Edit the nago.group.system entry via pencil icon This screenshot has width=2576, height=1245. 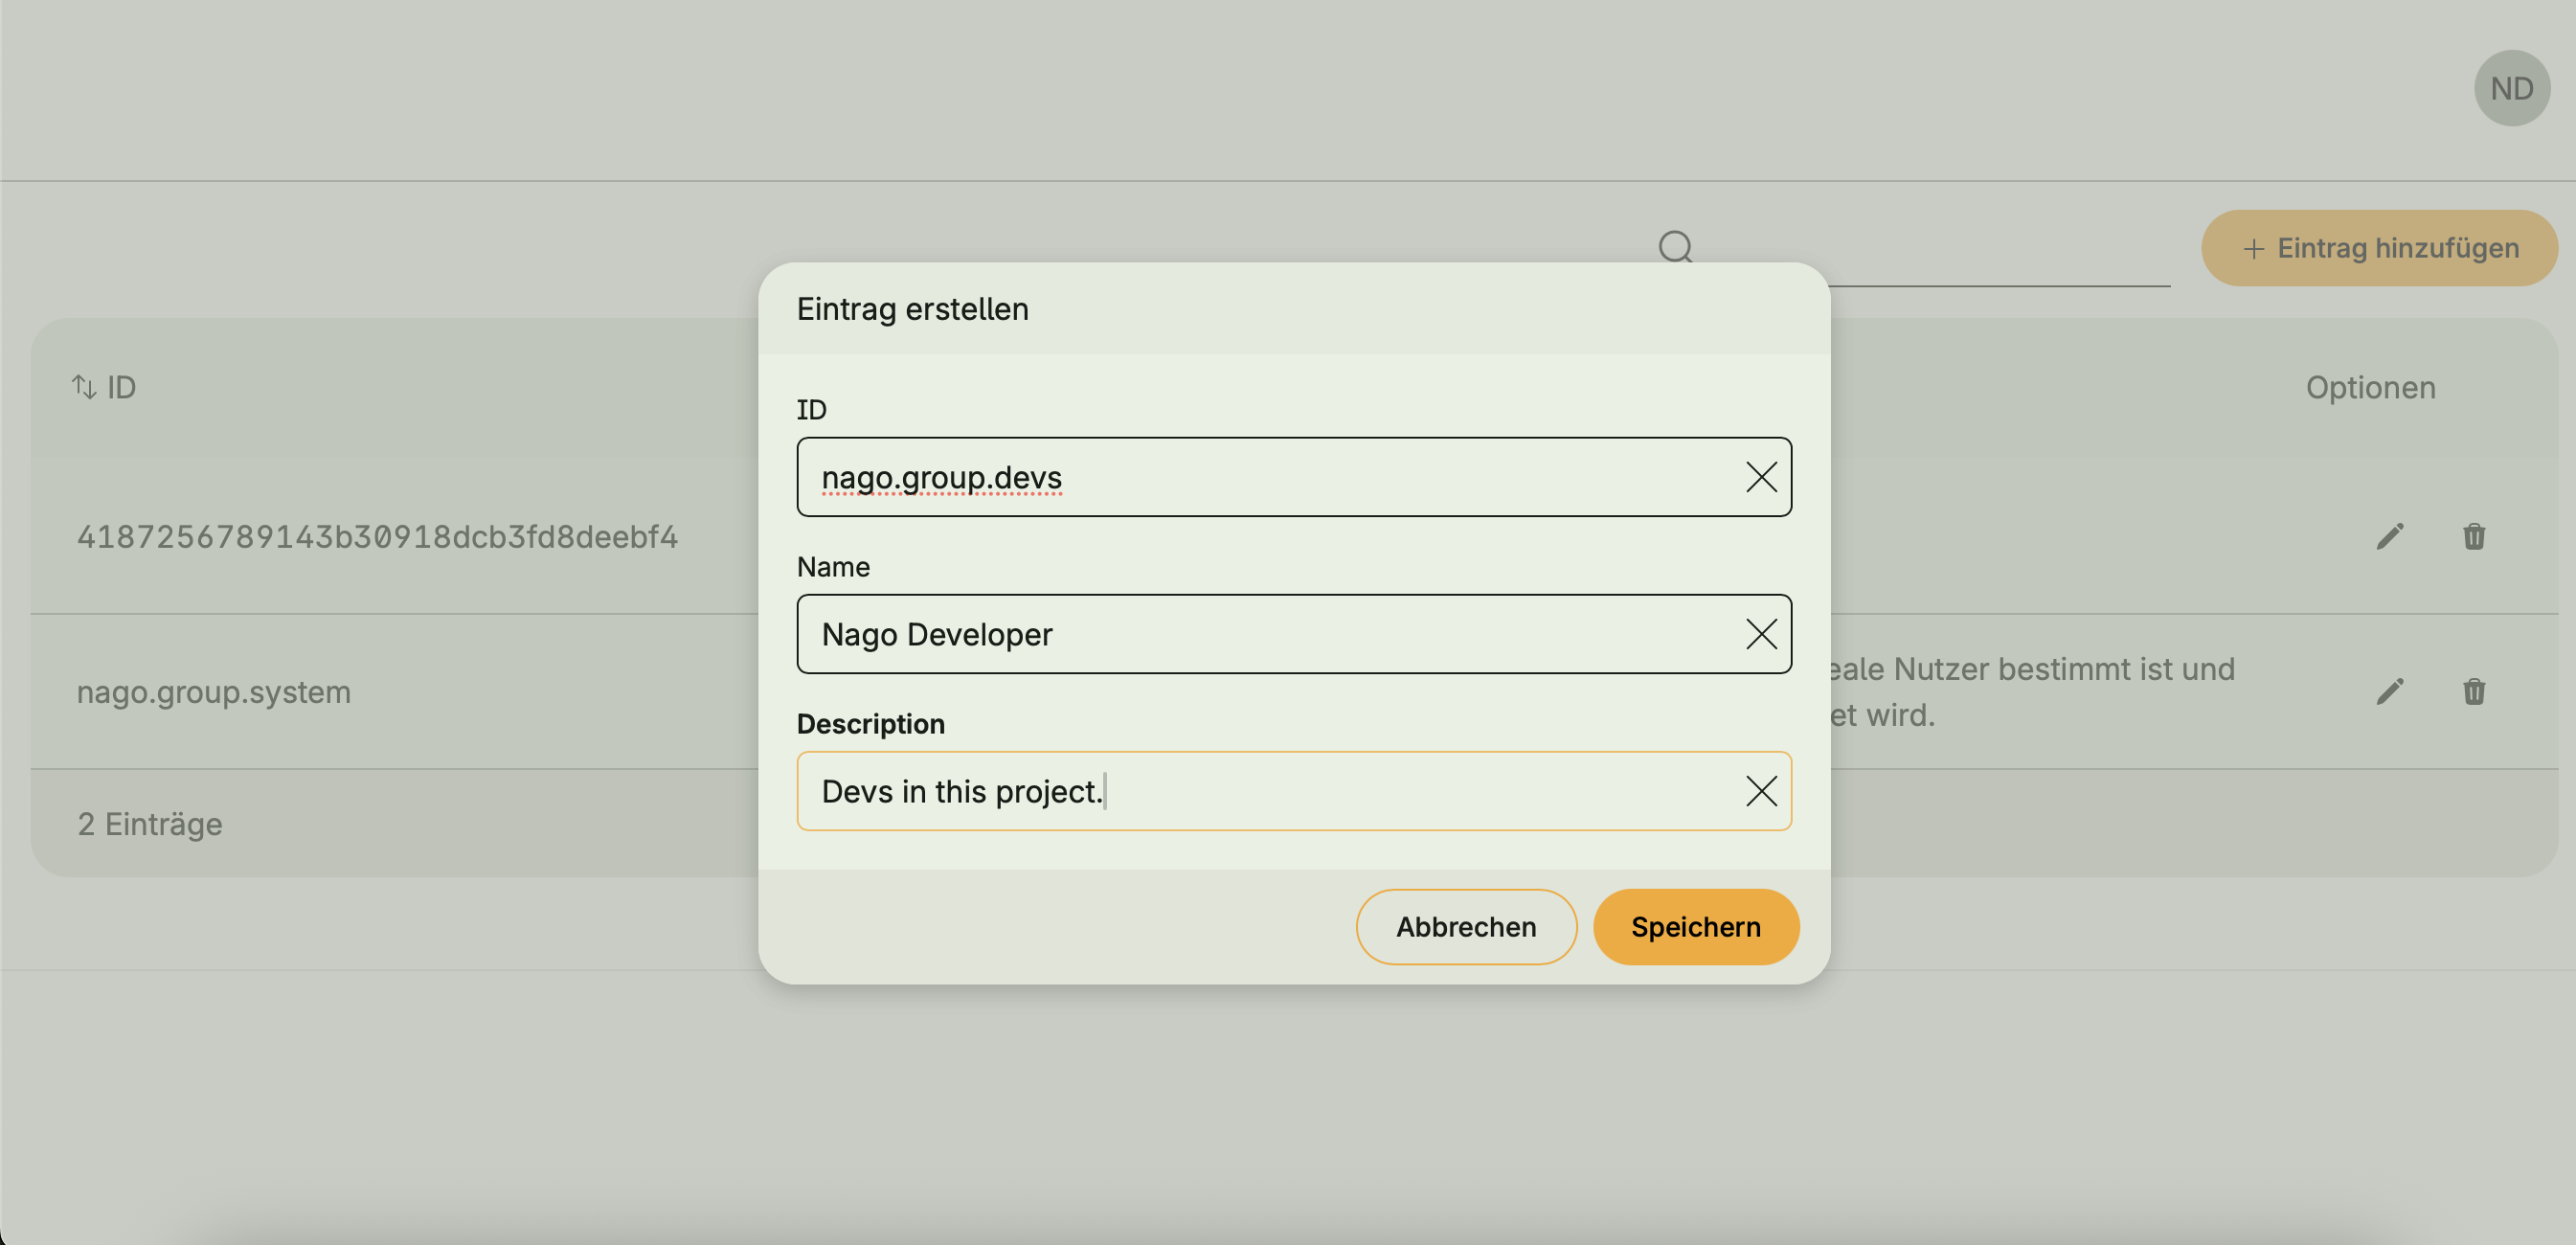pyautogui.click(x=2389, y=692)
